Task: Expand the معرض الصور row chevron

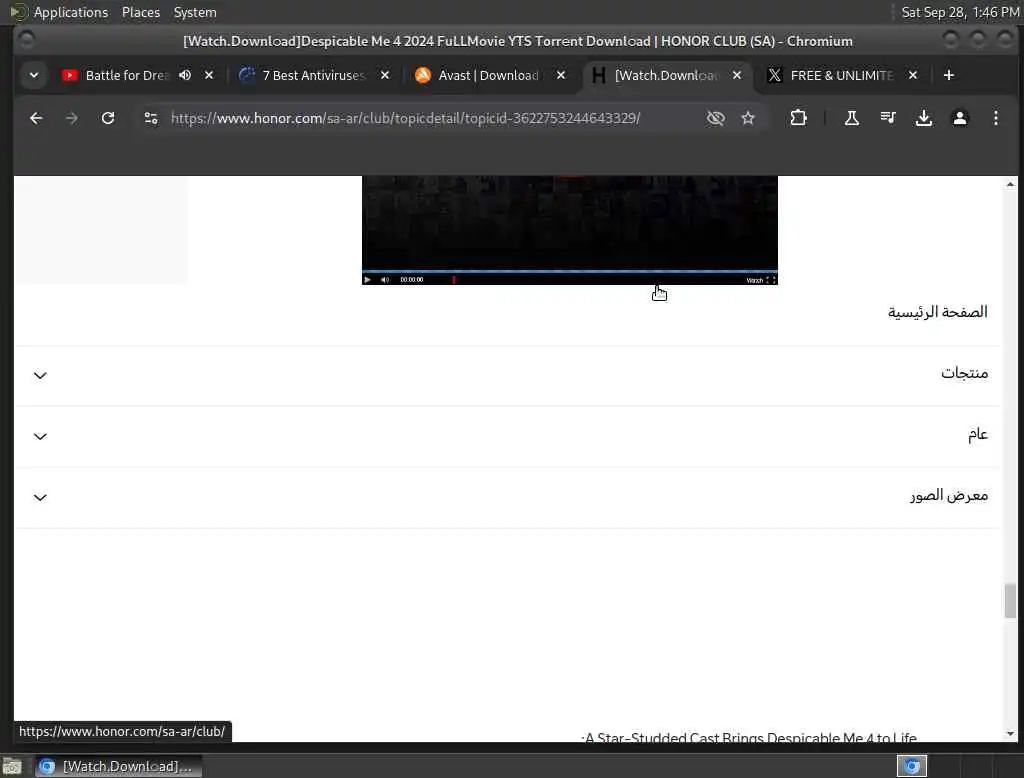Action: (x=40, y=498)
